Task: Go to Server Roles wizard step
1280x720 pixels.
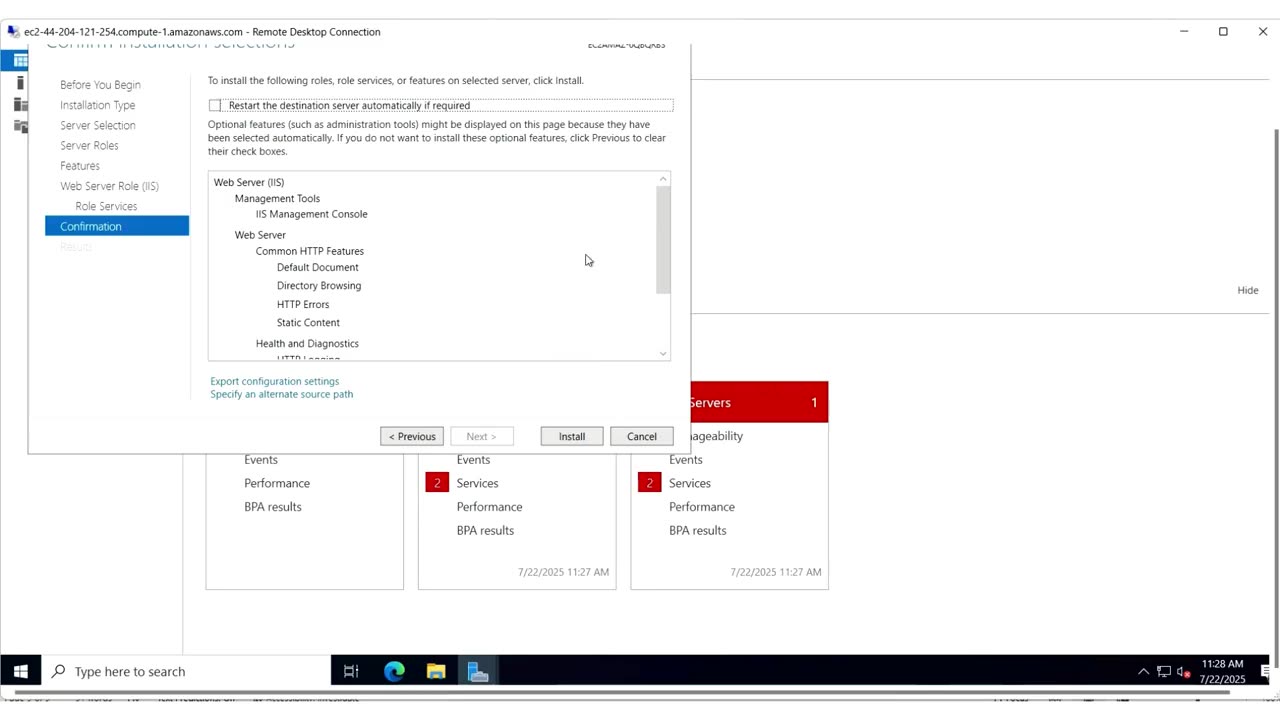Action: pyautogui.click(x=89, y=145)
